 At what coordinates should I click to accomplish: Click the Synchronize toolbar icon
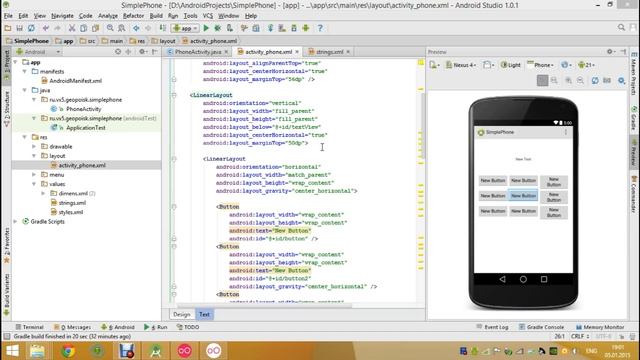point(31,28)
